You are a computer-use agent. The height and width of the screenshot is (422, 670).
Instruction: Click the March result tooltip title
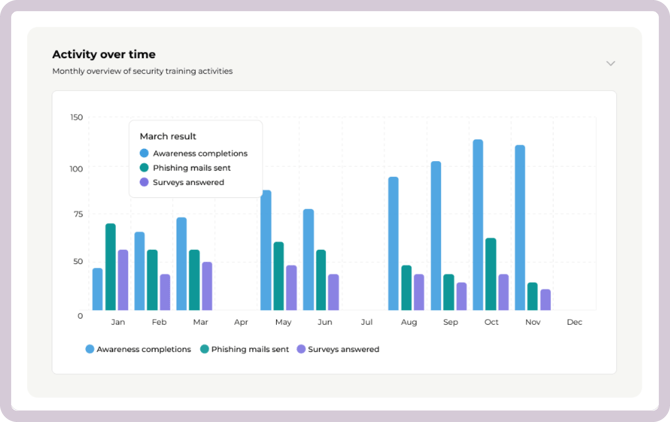coord(168,136)
